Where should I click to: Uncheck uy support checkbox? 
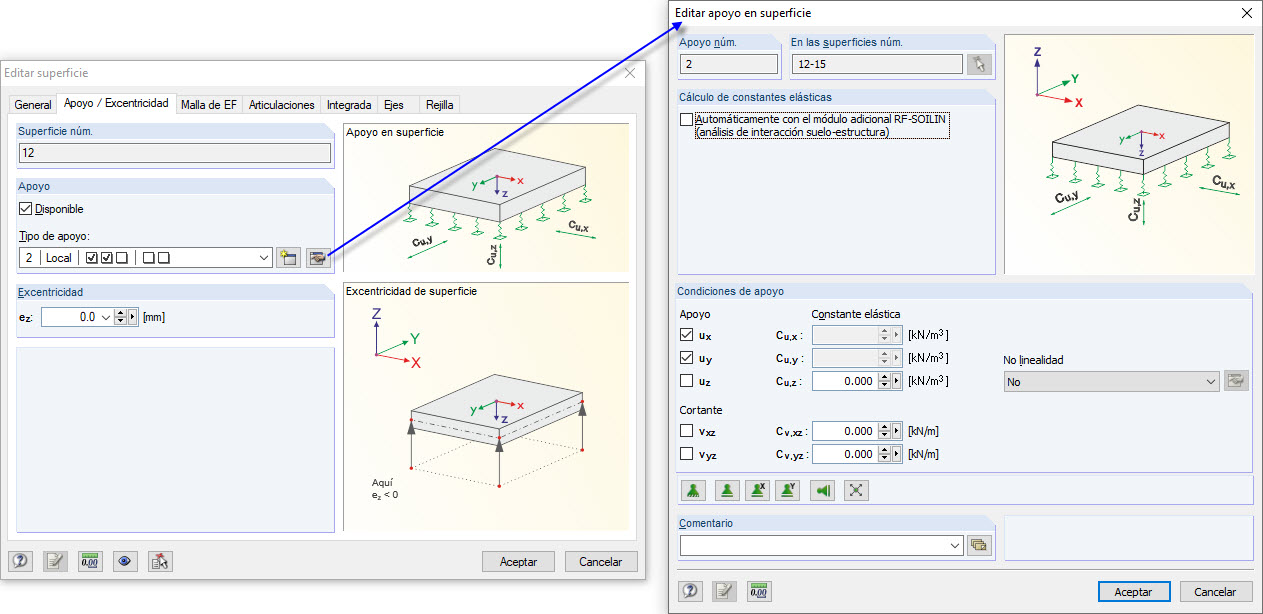pos(686,357)
